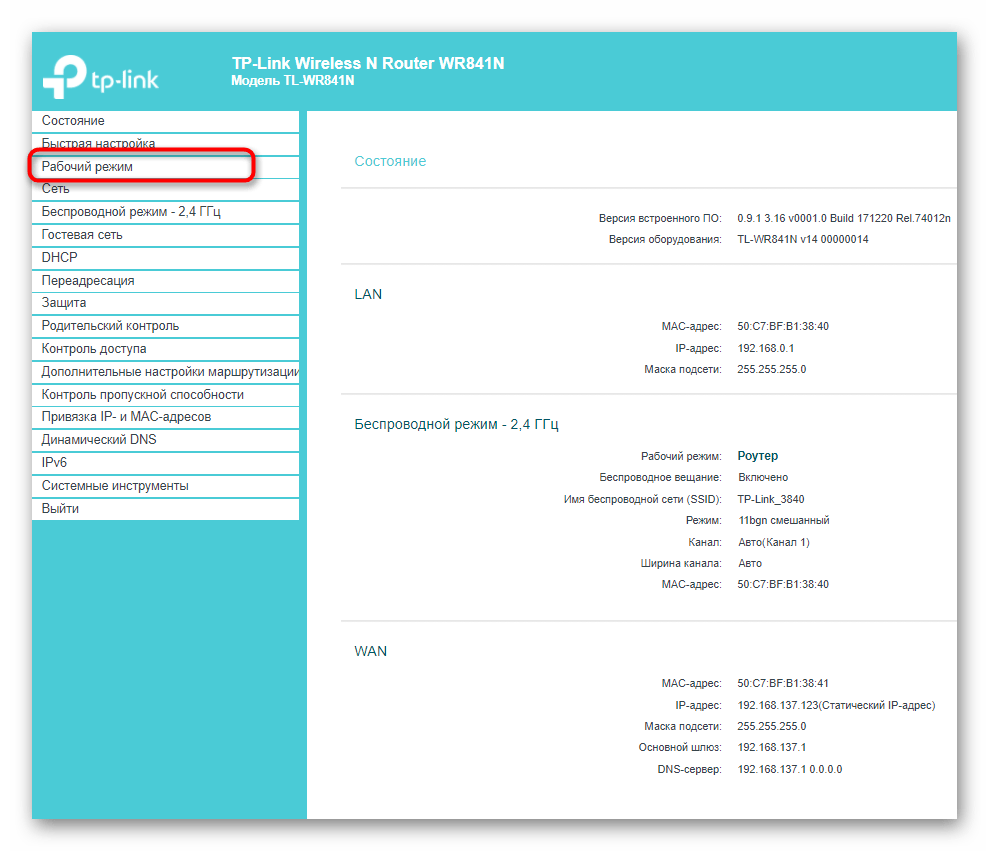
Task: Click WAN IP 192.168.137.123 value
Action: pos(836,706)
